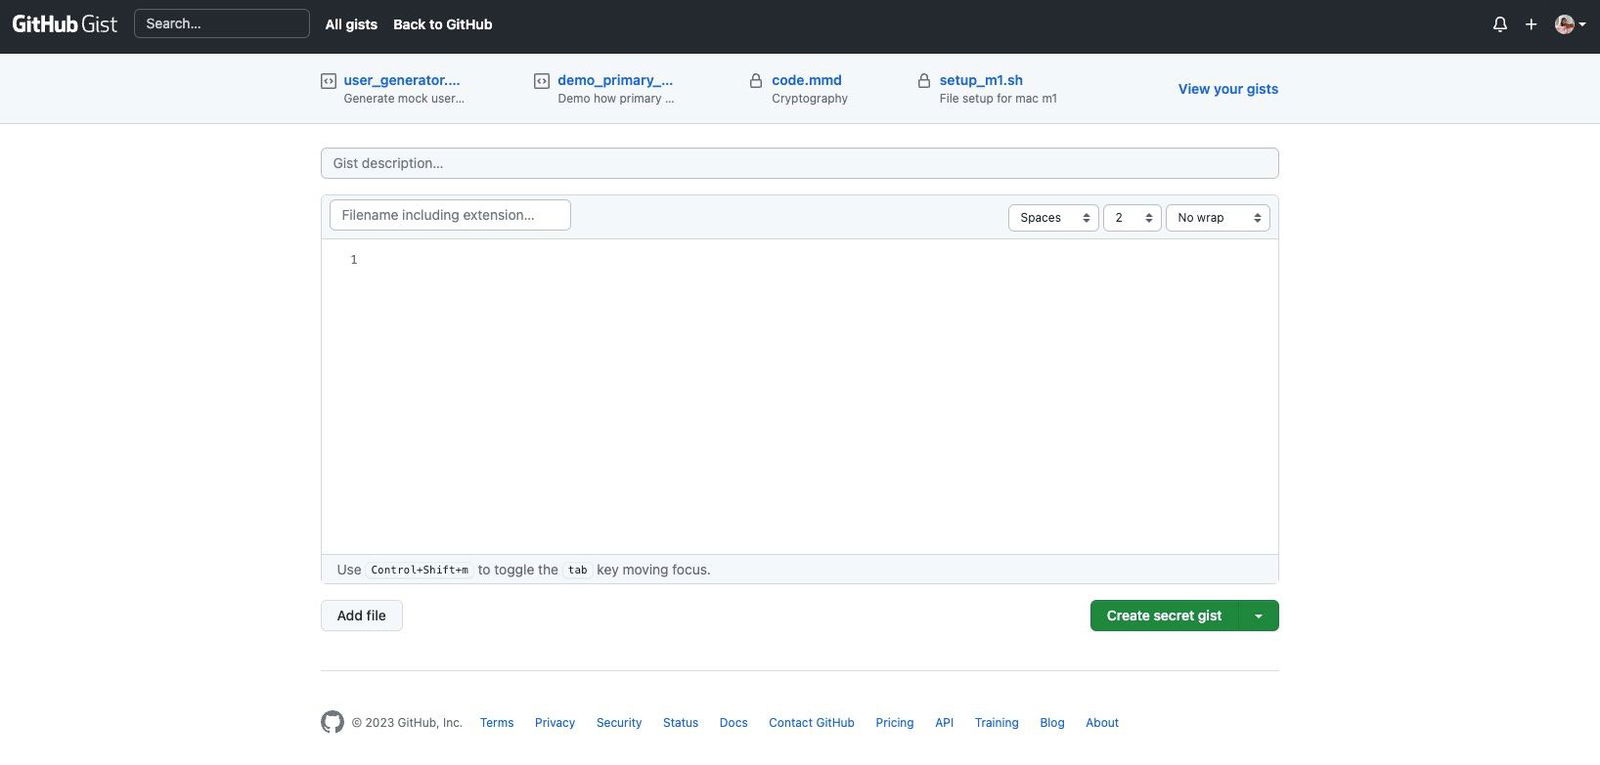Viewport: 1600px width, 765px height.
Task: Click the plus icon for new gist
Action: 1531,24
